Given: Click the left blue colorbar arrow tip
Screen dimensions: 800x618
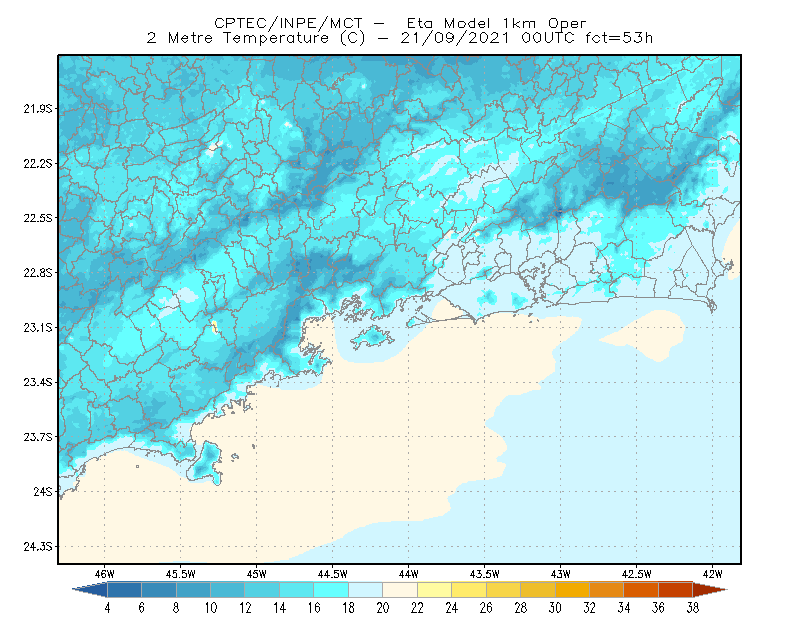Looking at the screenshot, I should 90,590.
